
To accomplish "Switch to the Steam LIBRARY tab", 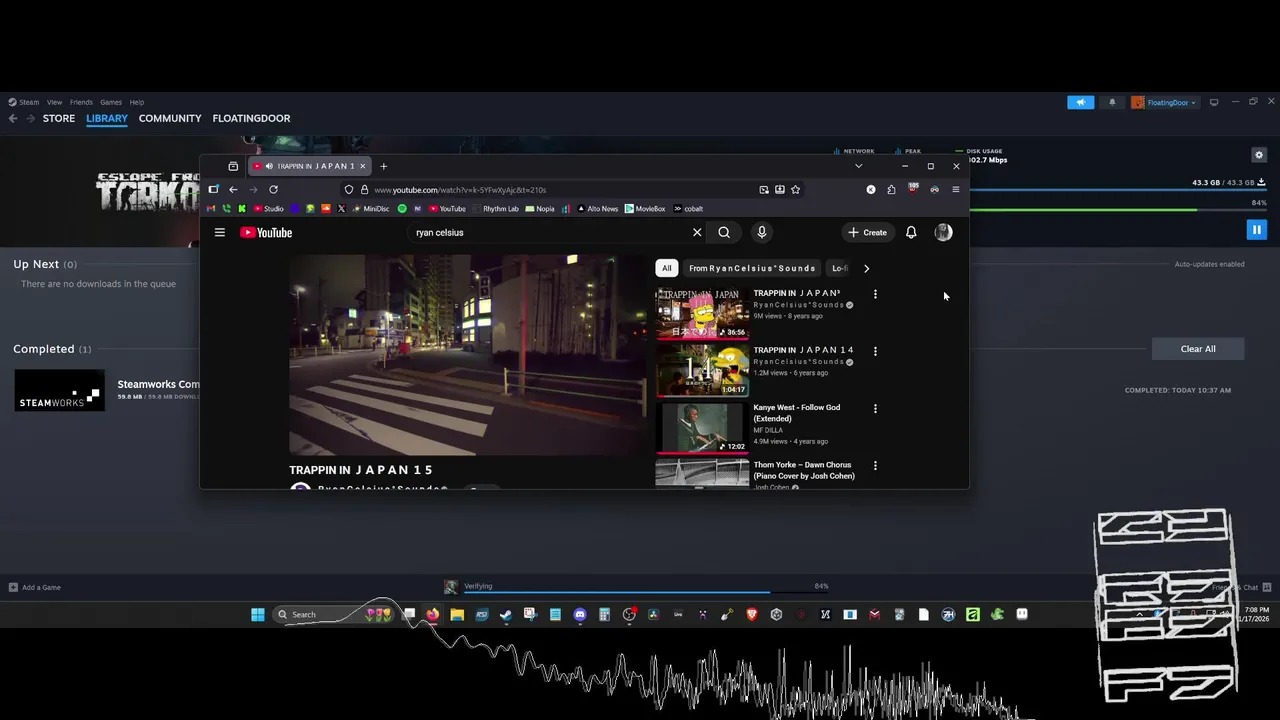I will coord(107,118).
